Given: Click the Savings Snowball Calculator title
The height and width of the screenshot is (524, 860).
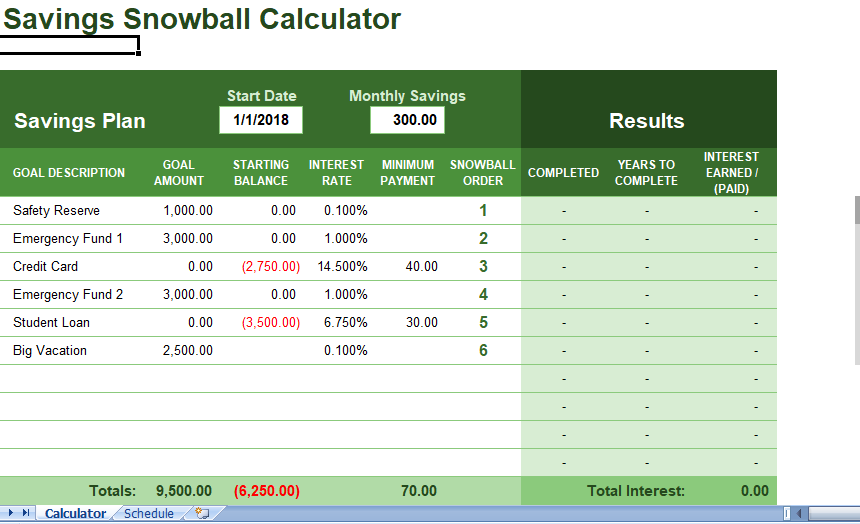Looking at the screenshot, I should coord(202,19).
